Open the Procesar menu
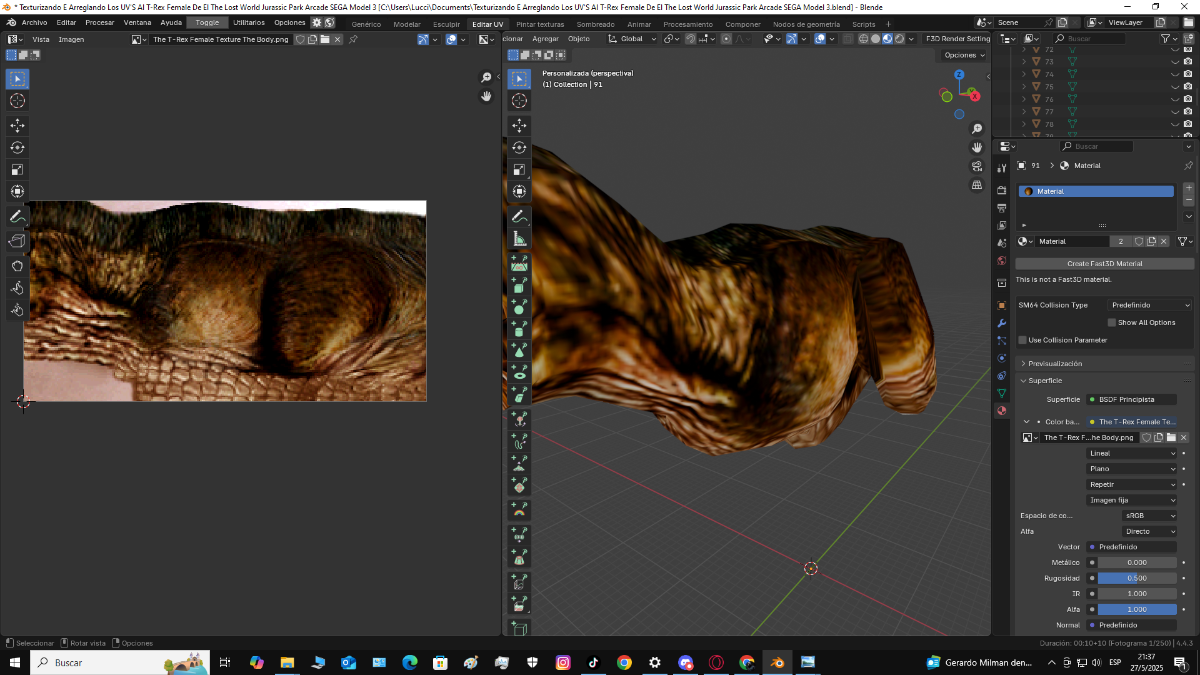Viewport: 1200px width, 675px height. point(99,22)
